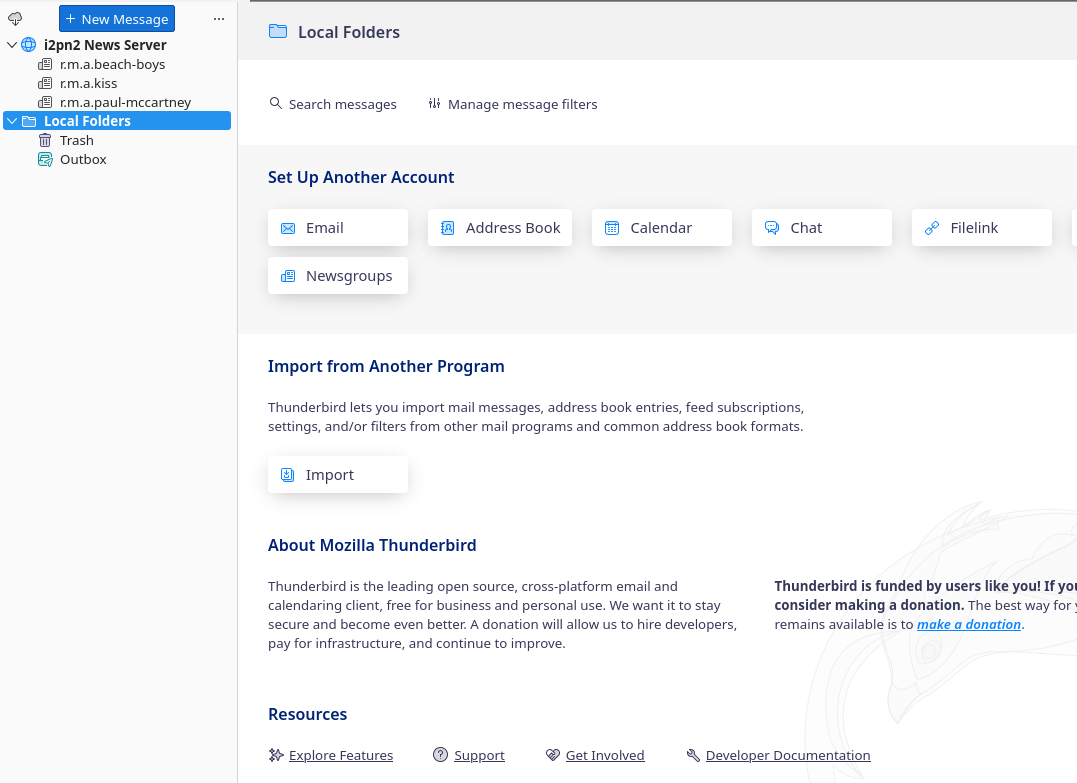Viewport: 1077px width, 783px height.
Task: Open the Get Involved link
Action: 605,756
